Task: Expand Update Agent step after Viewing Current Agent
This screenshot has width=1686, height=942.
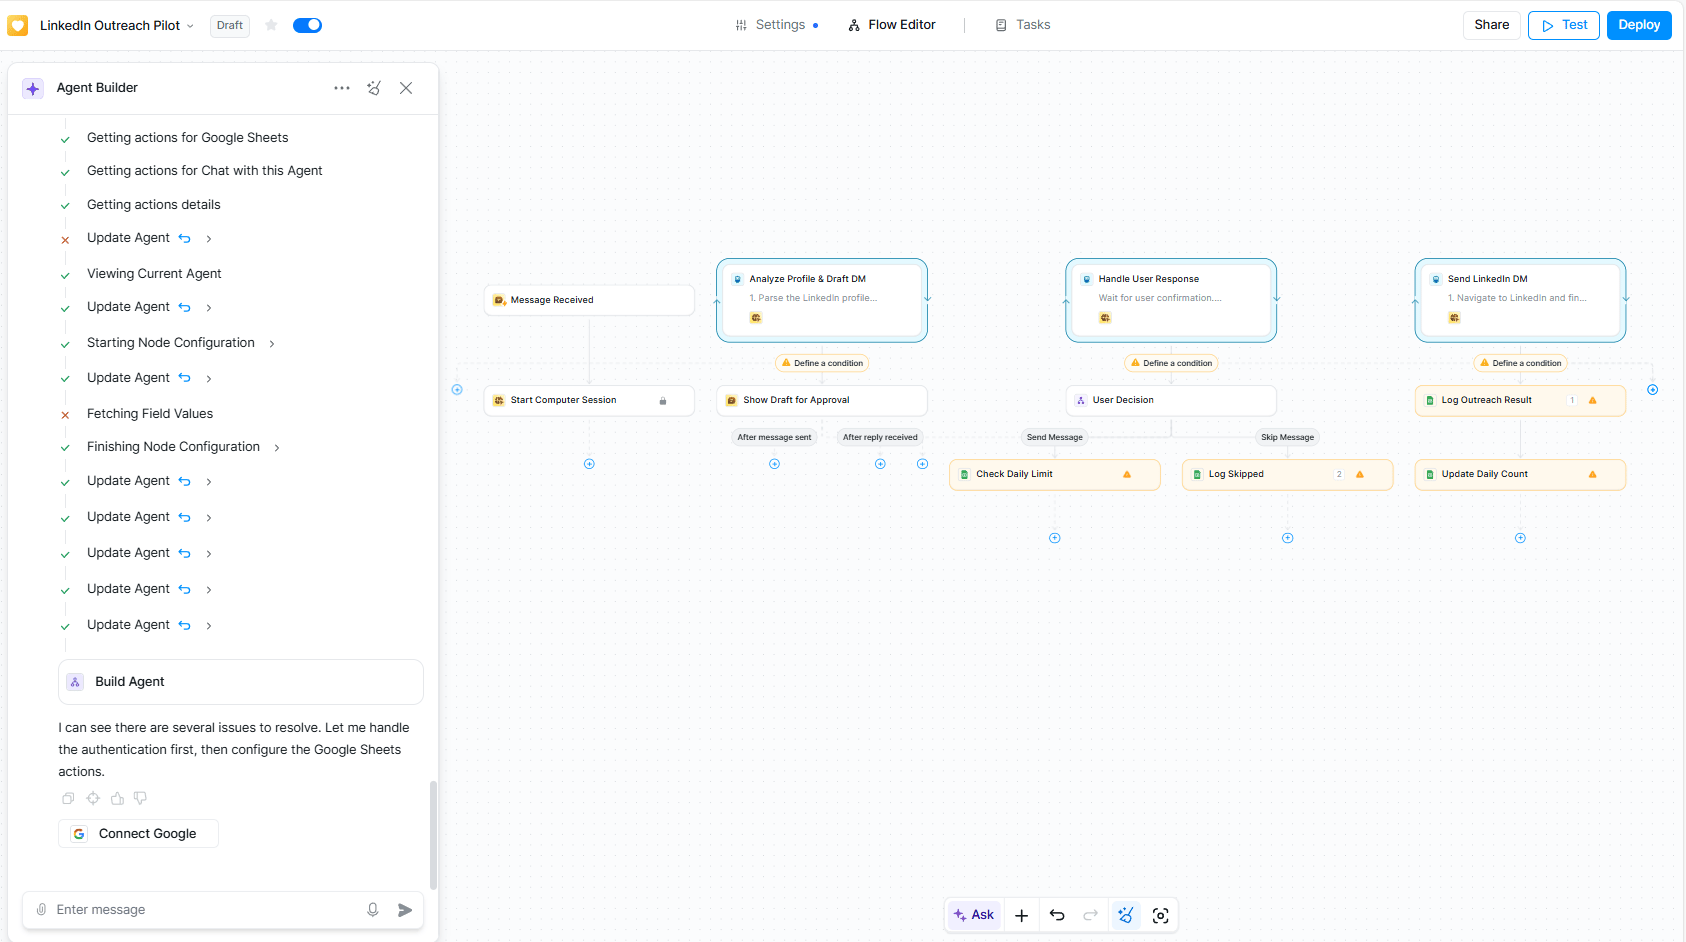Action: point(209,308)
